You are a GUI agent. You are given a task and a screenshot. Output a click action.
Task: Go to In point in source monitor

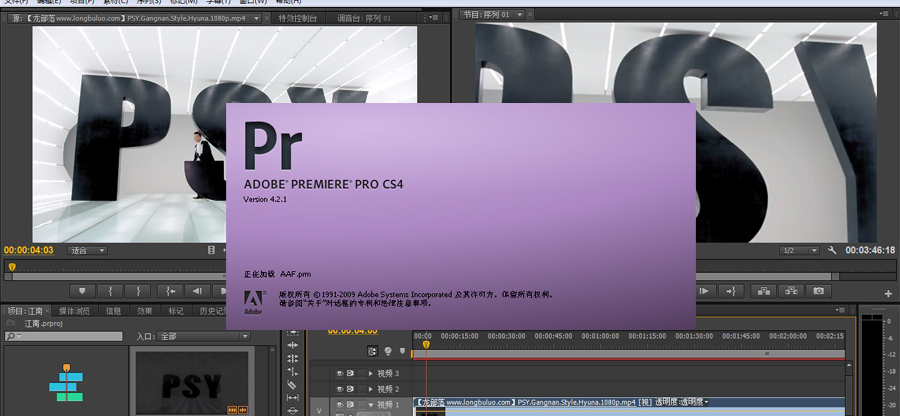coord(170,291)
